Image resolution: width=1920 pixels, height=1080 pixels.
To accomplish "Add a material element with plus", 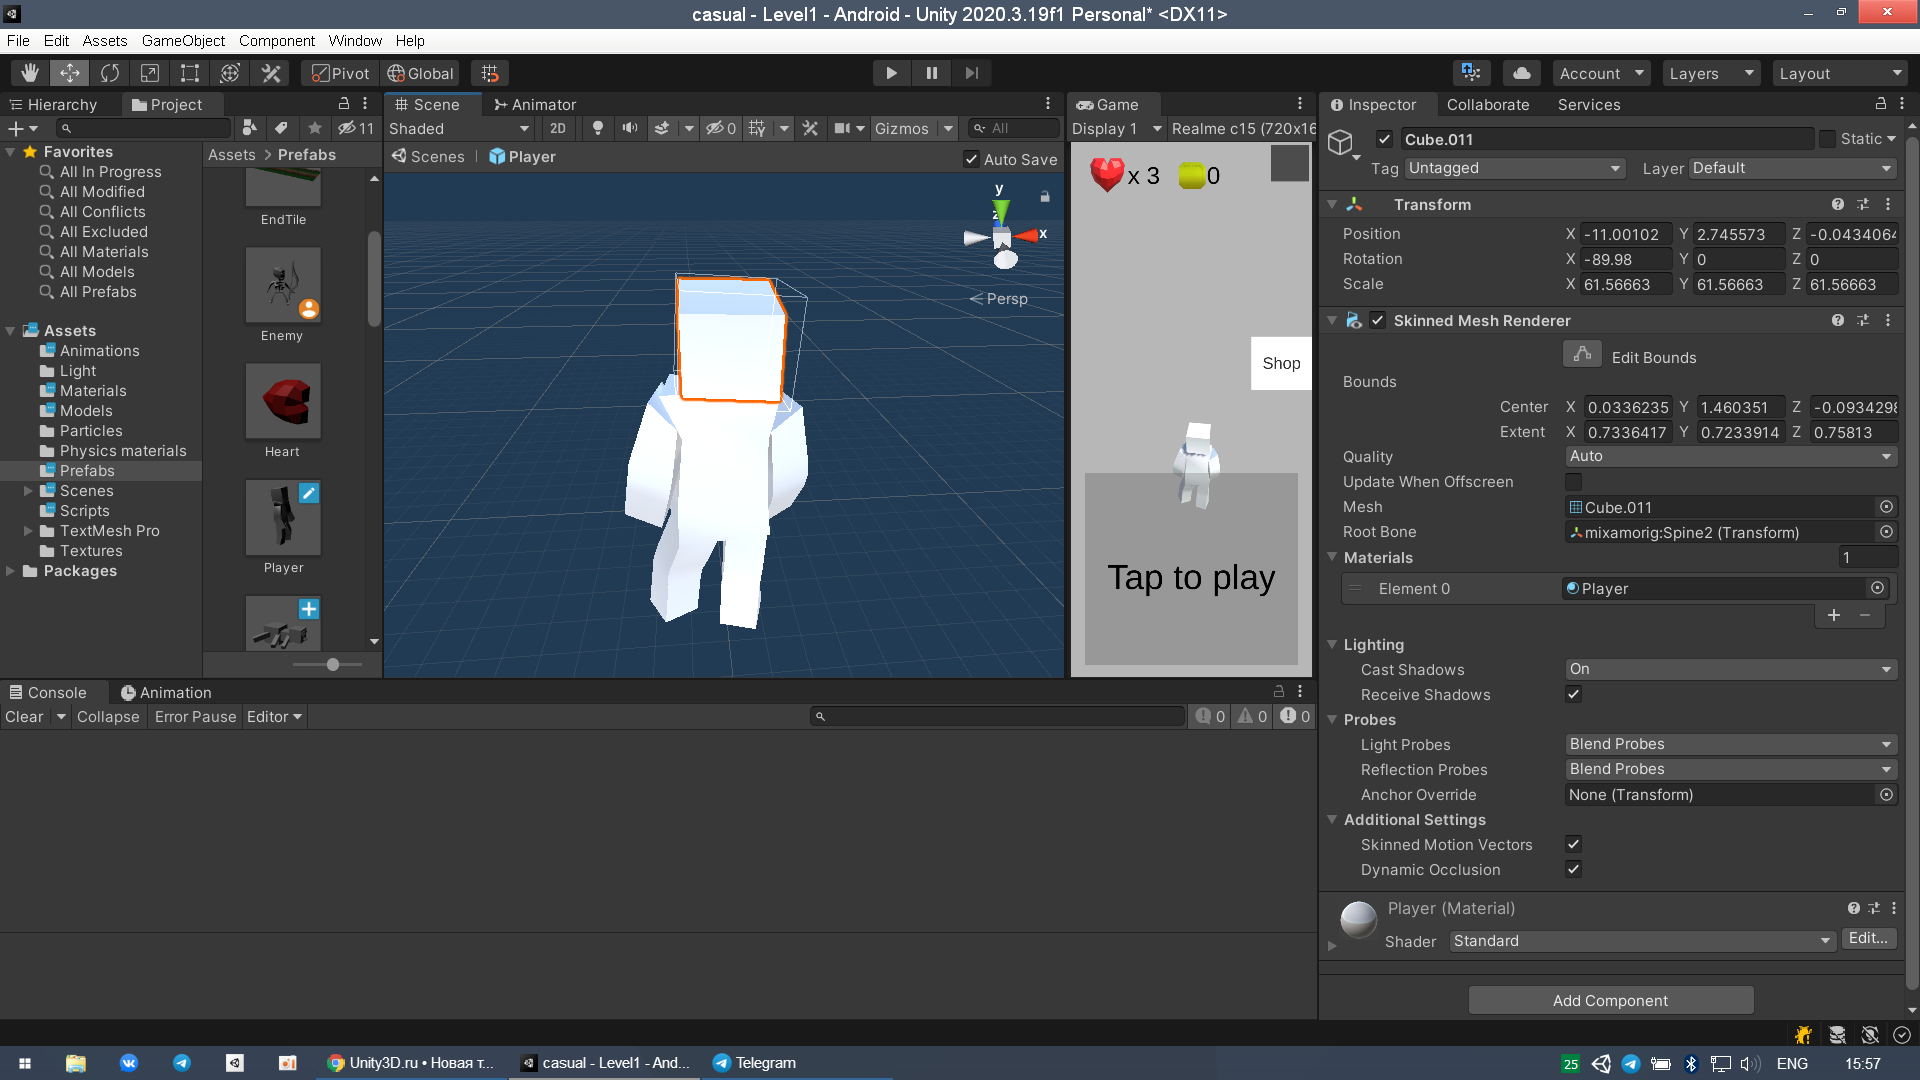I will coord(1834,615).
